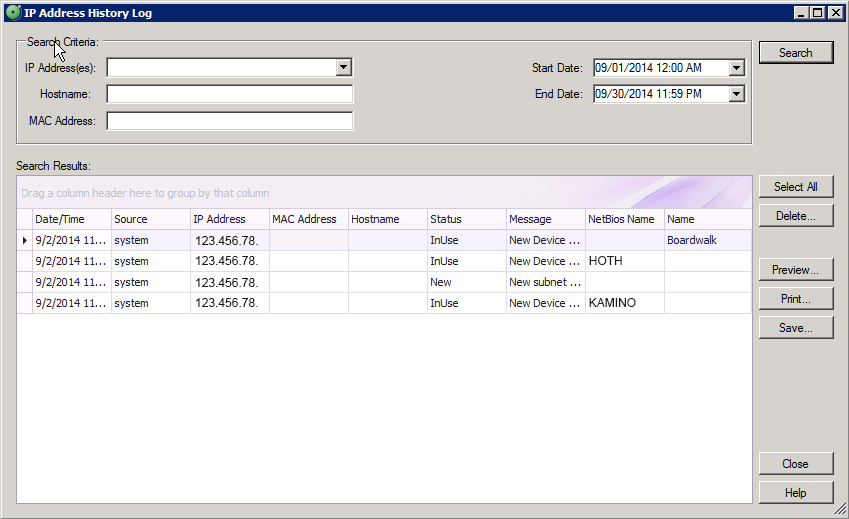Click the Delete... button

pyautogui.click(x=795, y=216)
